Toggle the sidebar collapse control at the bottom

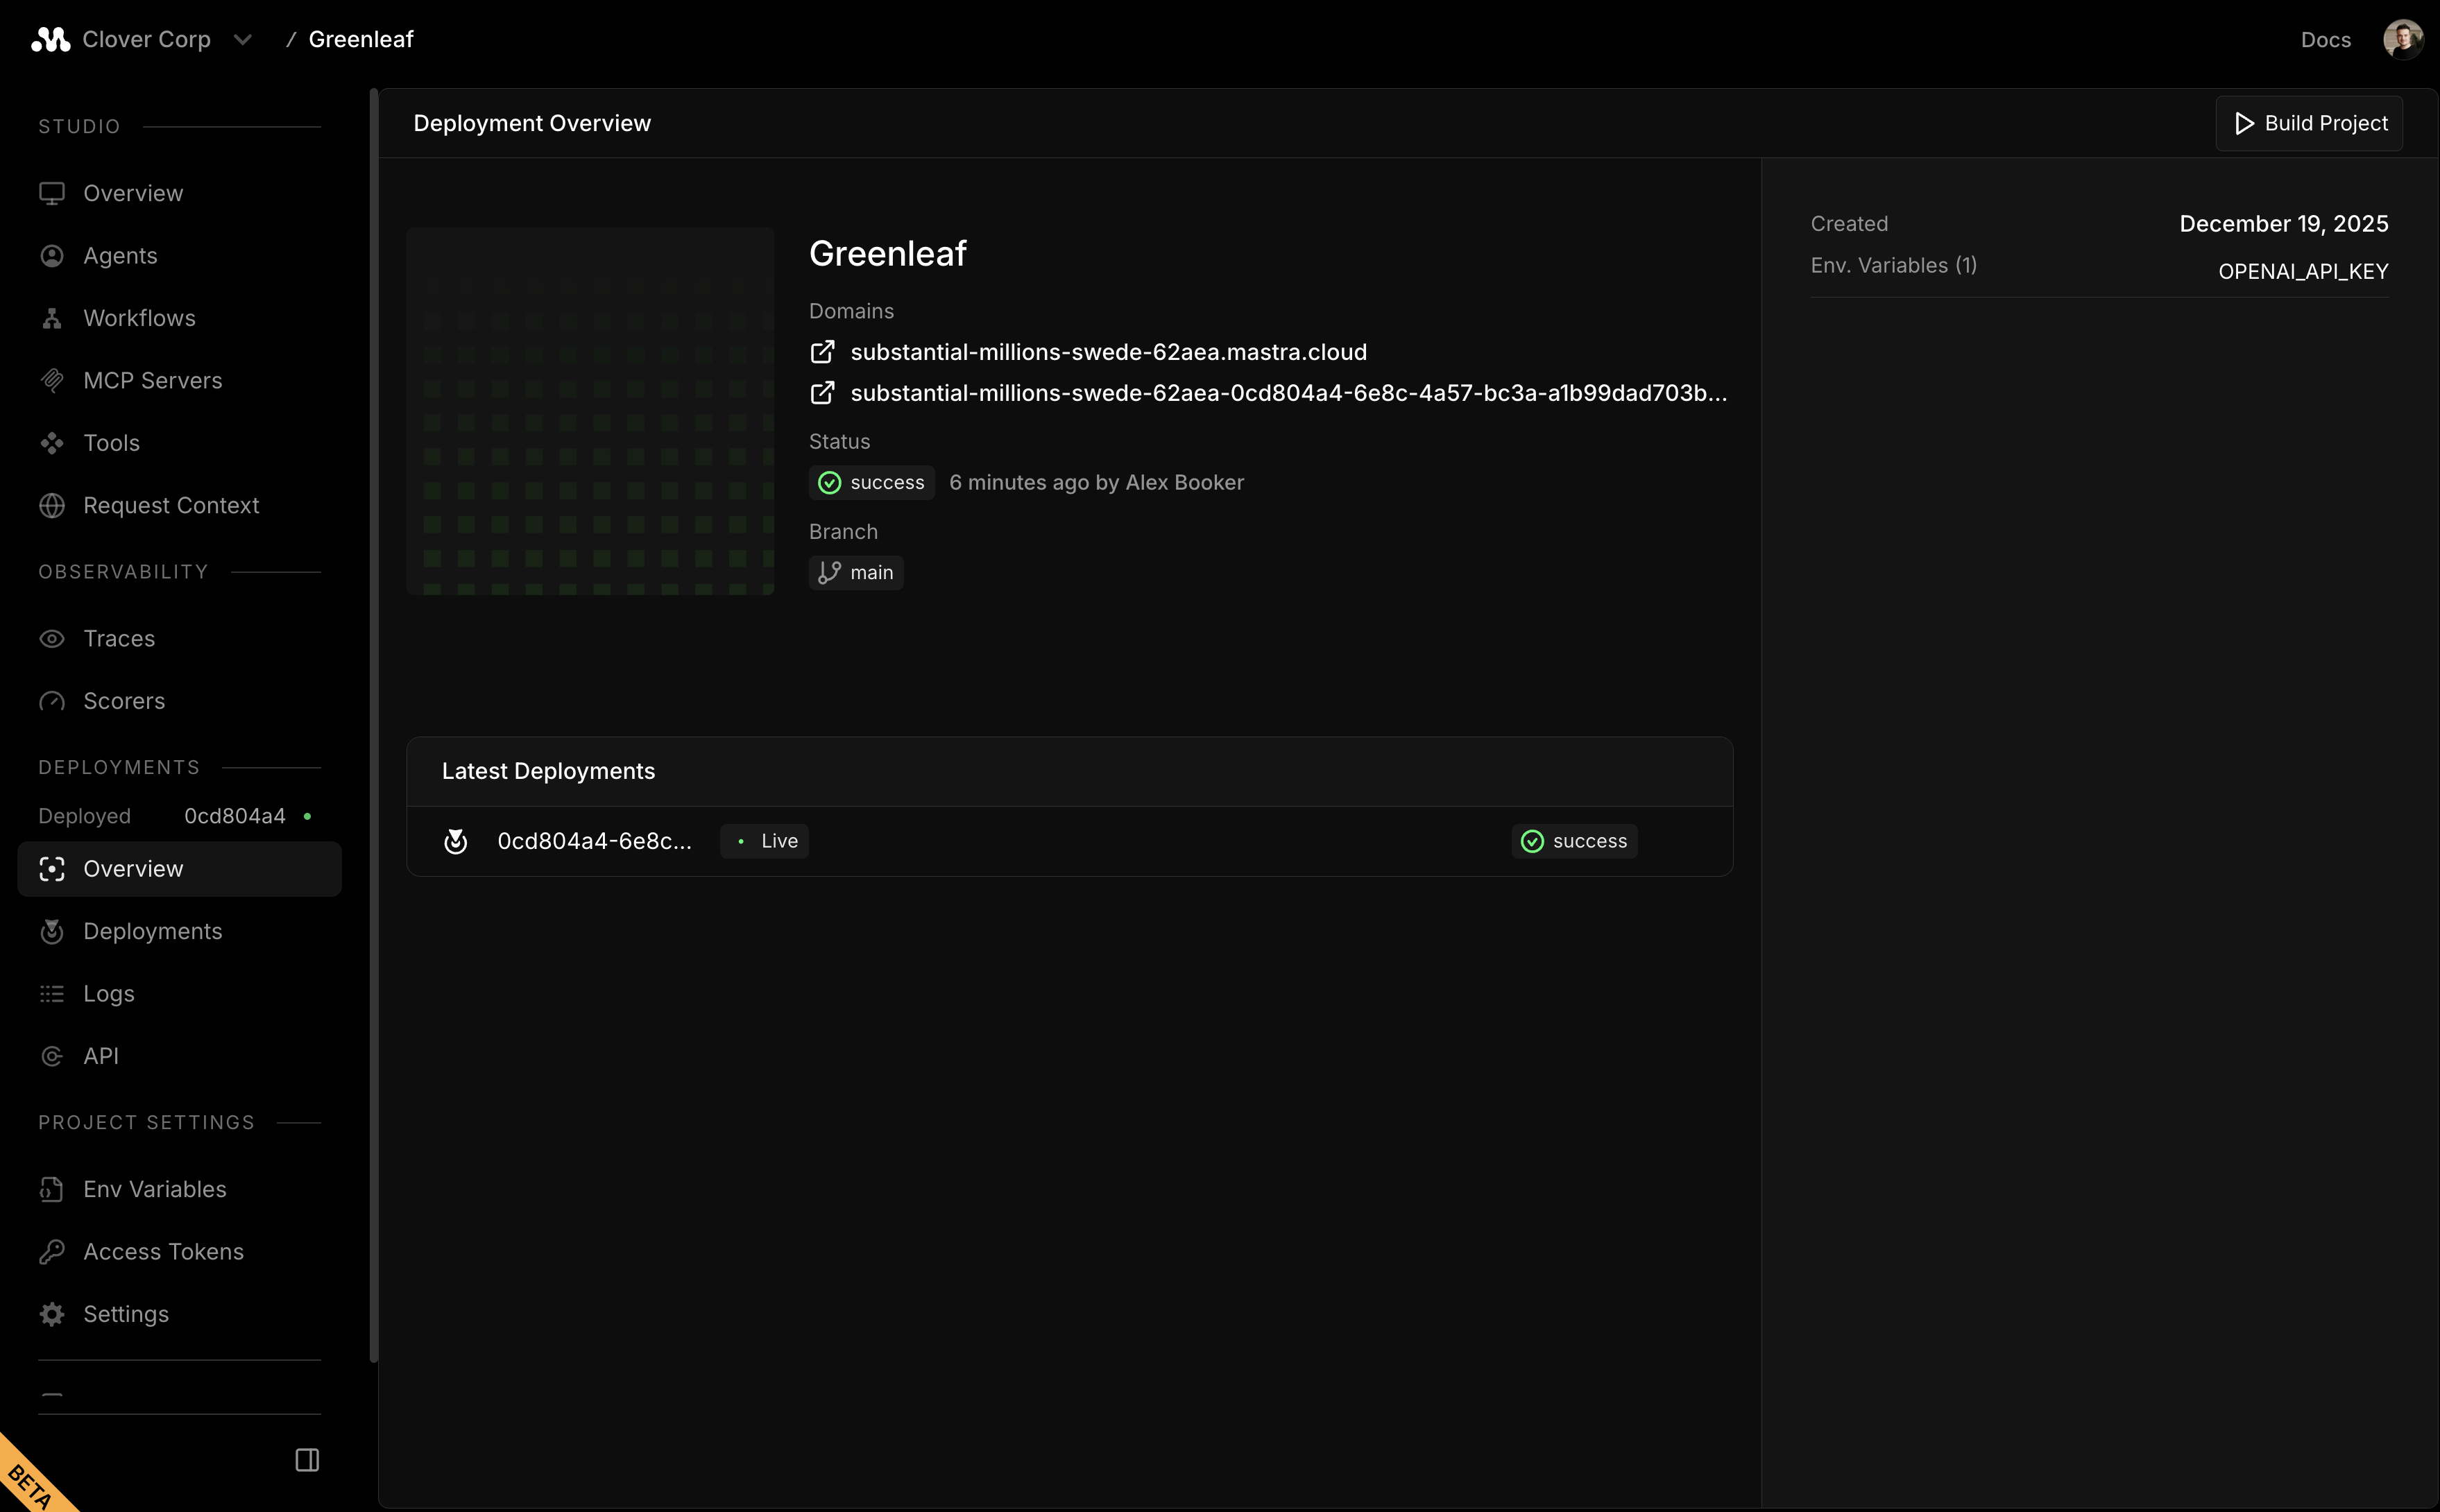pyautogui.click(x=306, y=1459)
